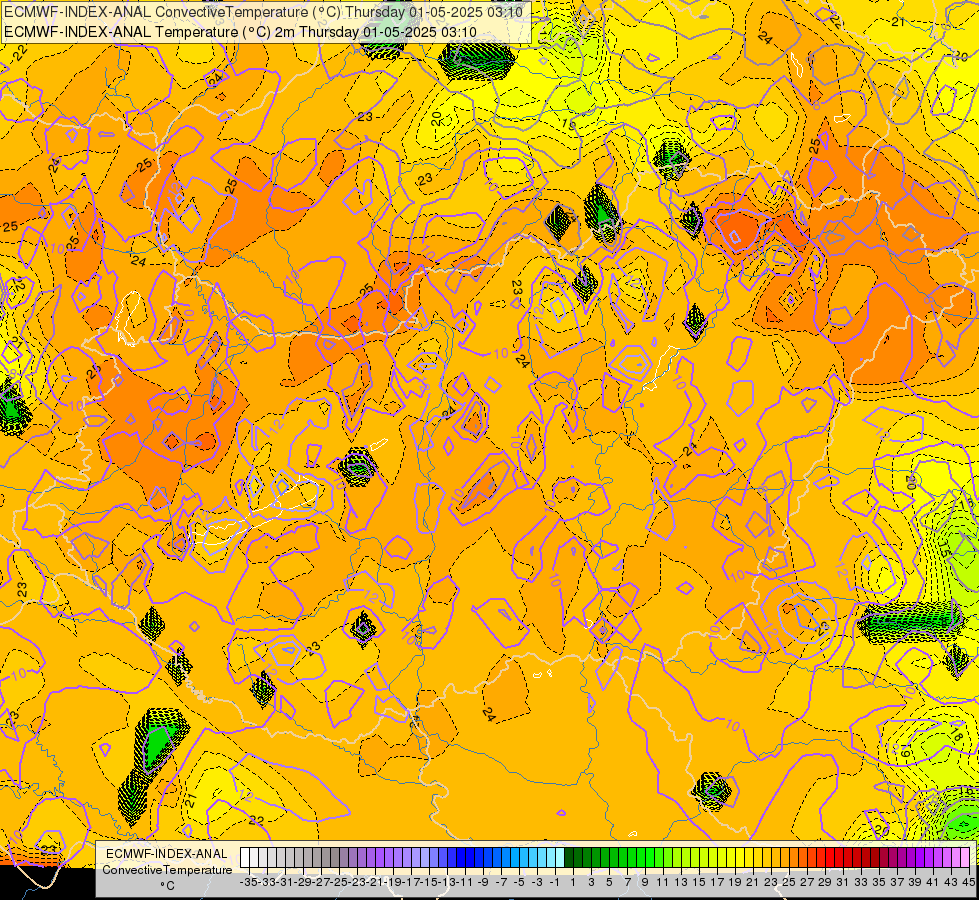Click the '9' tick label in legend
979x900 pixels.
645,882
